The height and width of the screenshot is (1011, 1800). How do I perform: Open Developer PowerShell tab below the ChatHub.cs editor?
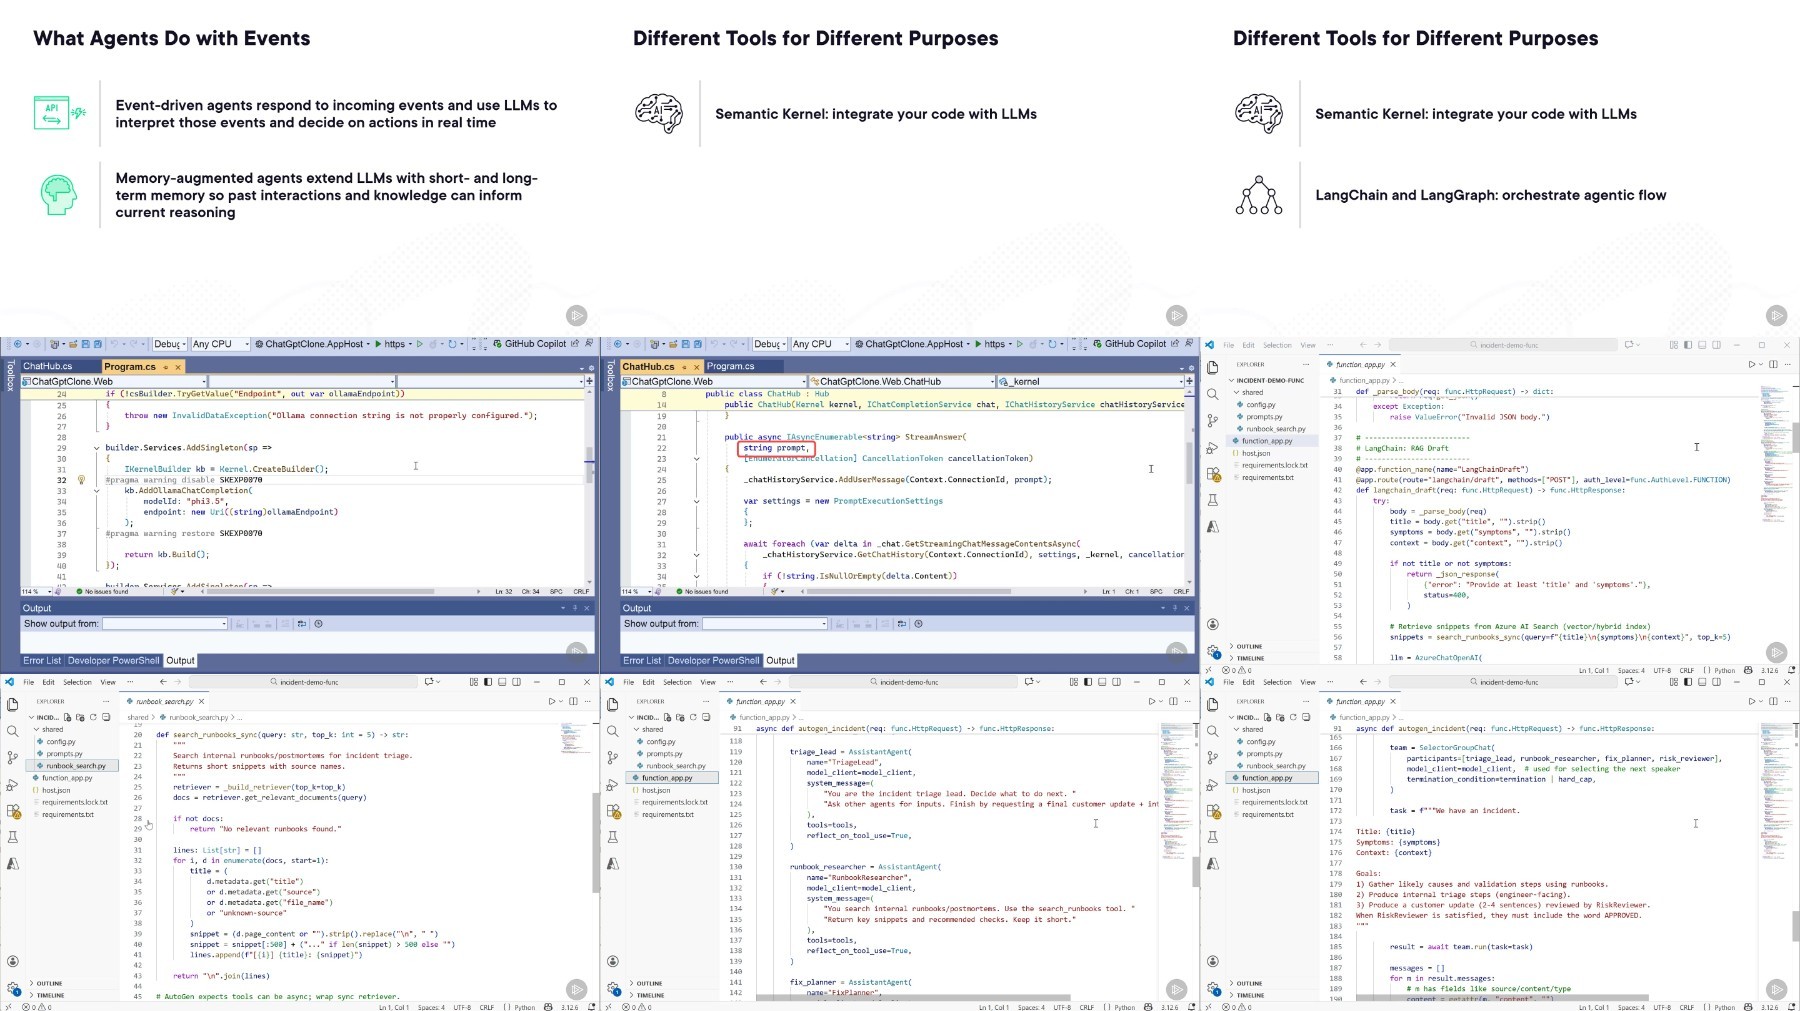tap(714, 661)
